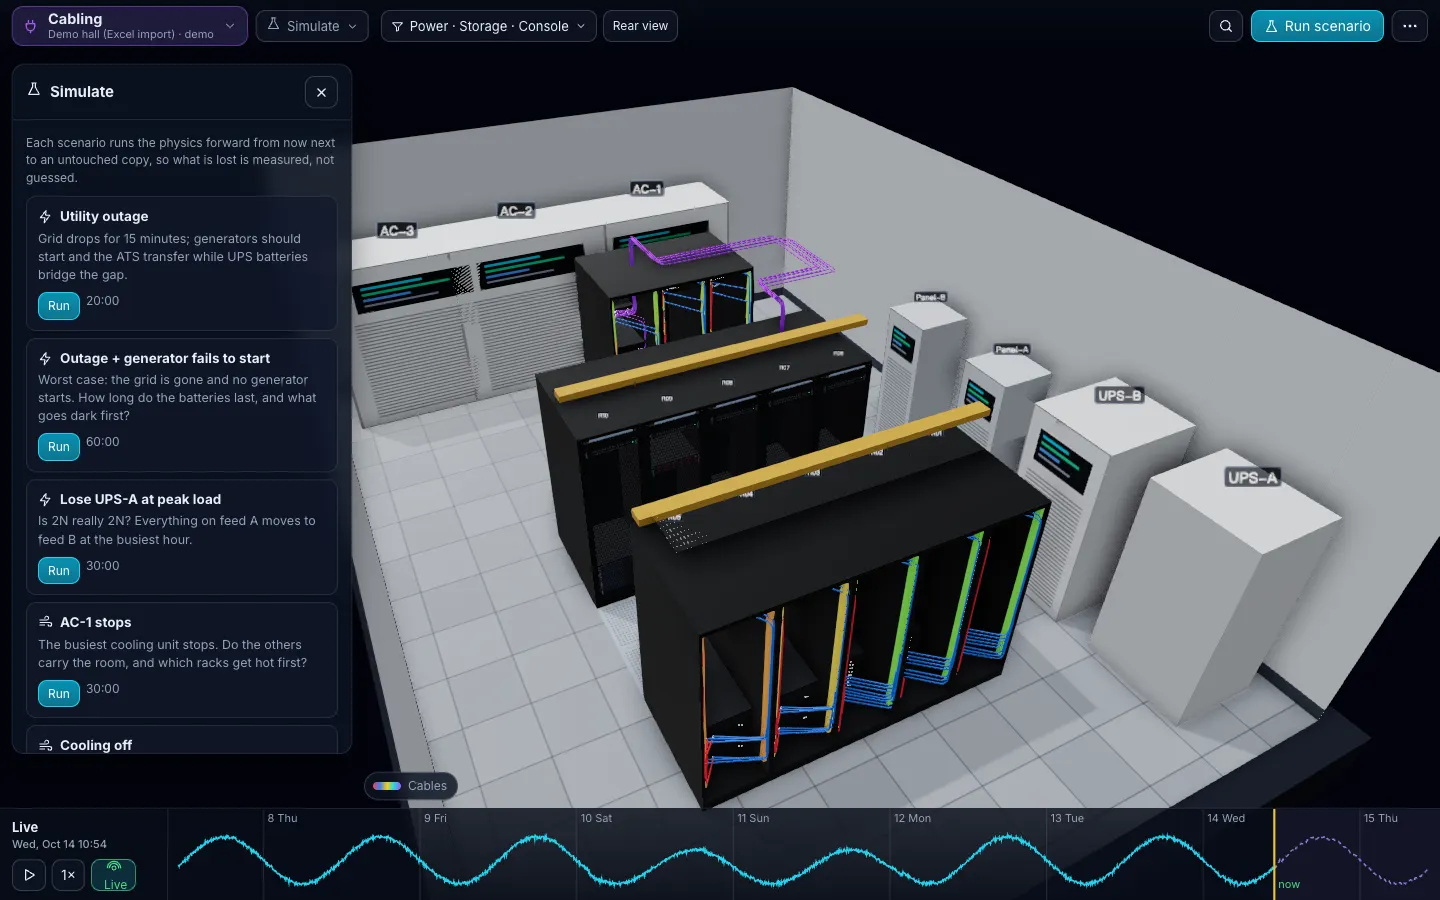Toggle the Cables color legend pill
This screenshot has width=1440, height=900.
point(410,786)
